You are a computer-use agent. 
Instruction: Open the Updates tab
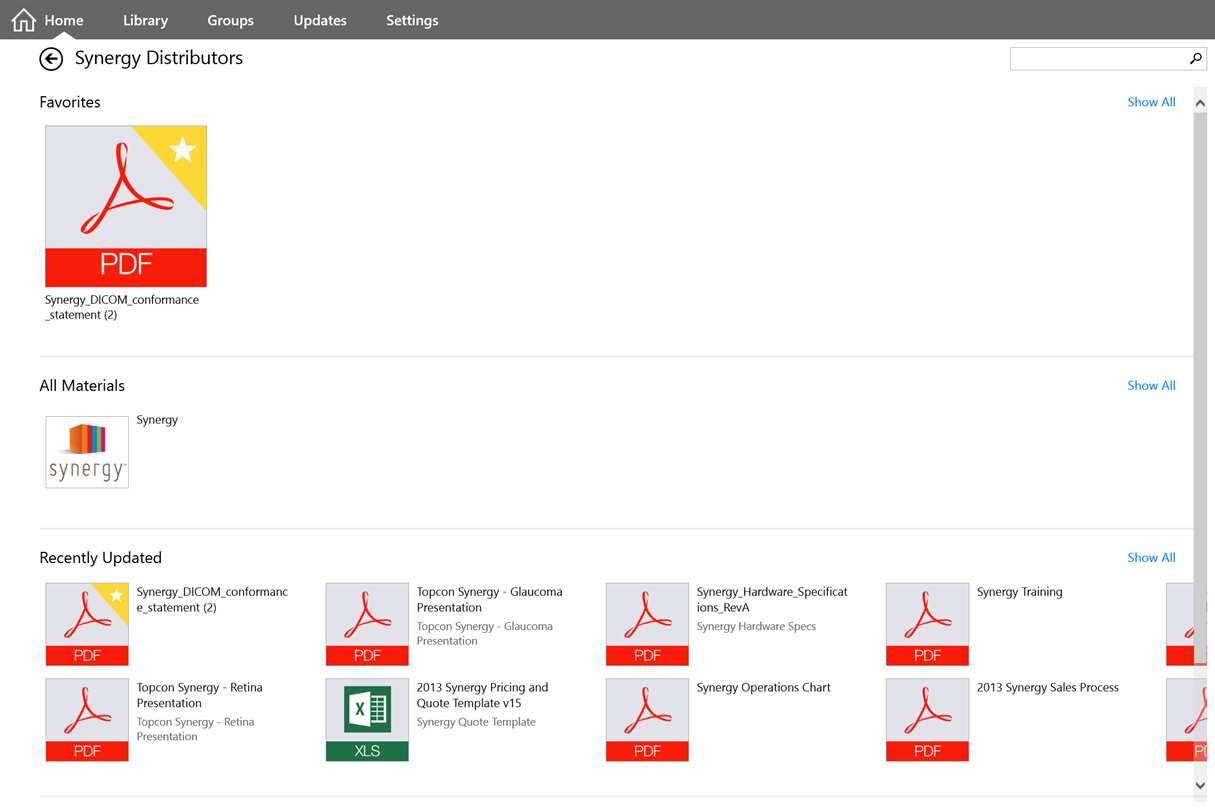[x=320, y=20]
